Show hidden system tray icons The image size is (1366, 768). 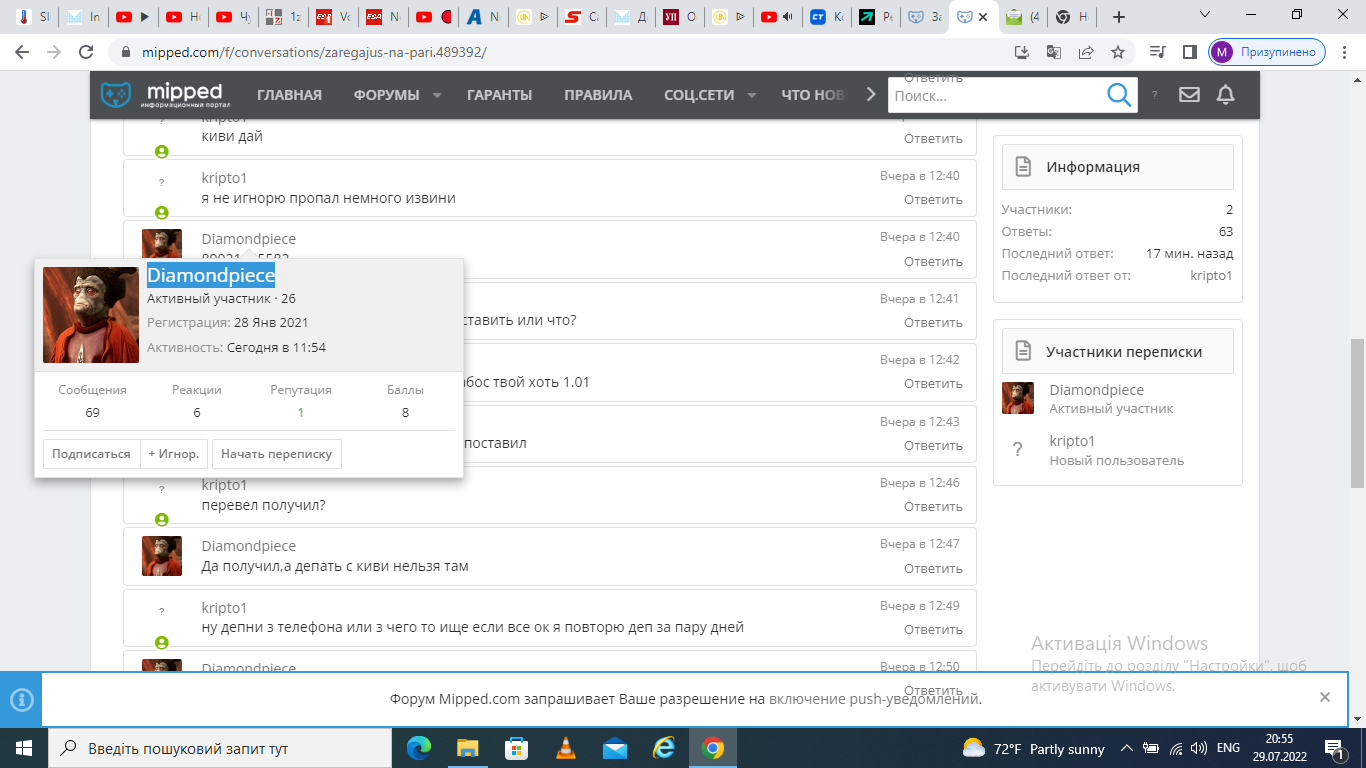point(1126,748)
